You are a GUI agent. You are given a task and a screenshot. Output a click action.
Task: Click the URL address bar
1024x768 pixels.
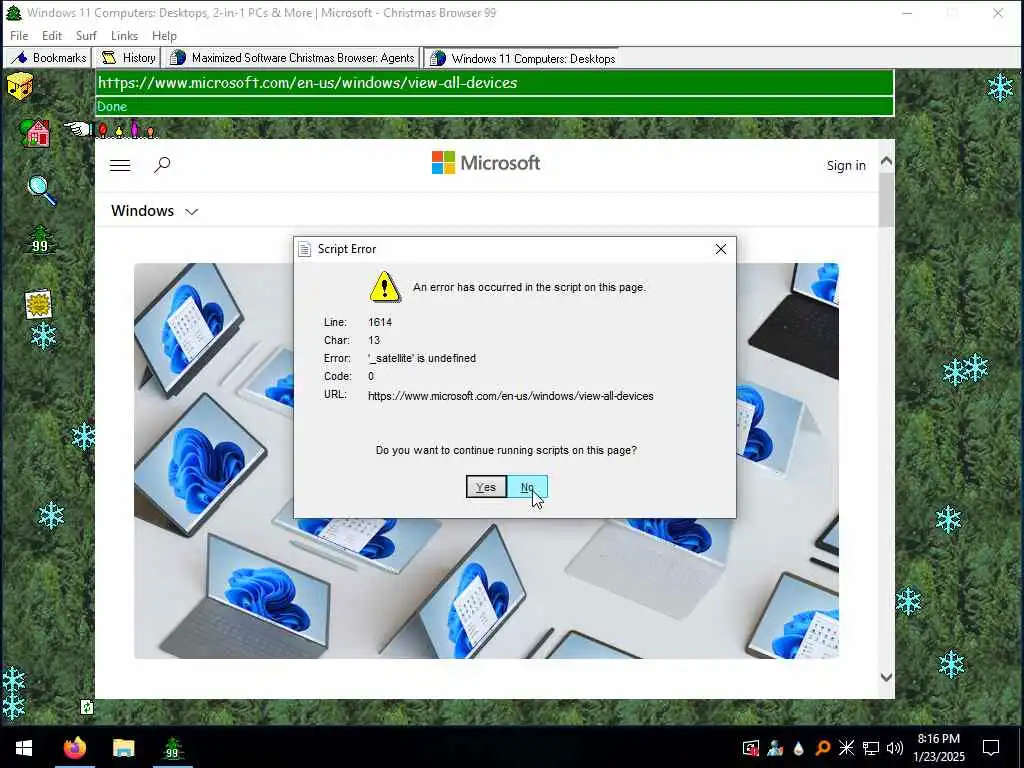click(494, 83)
